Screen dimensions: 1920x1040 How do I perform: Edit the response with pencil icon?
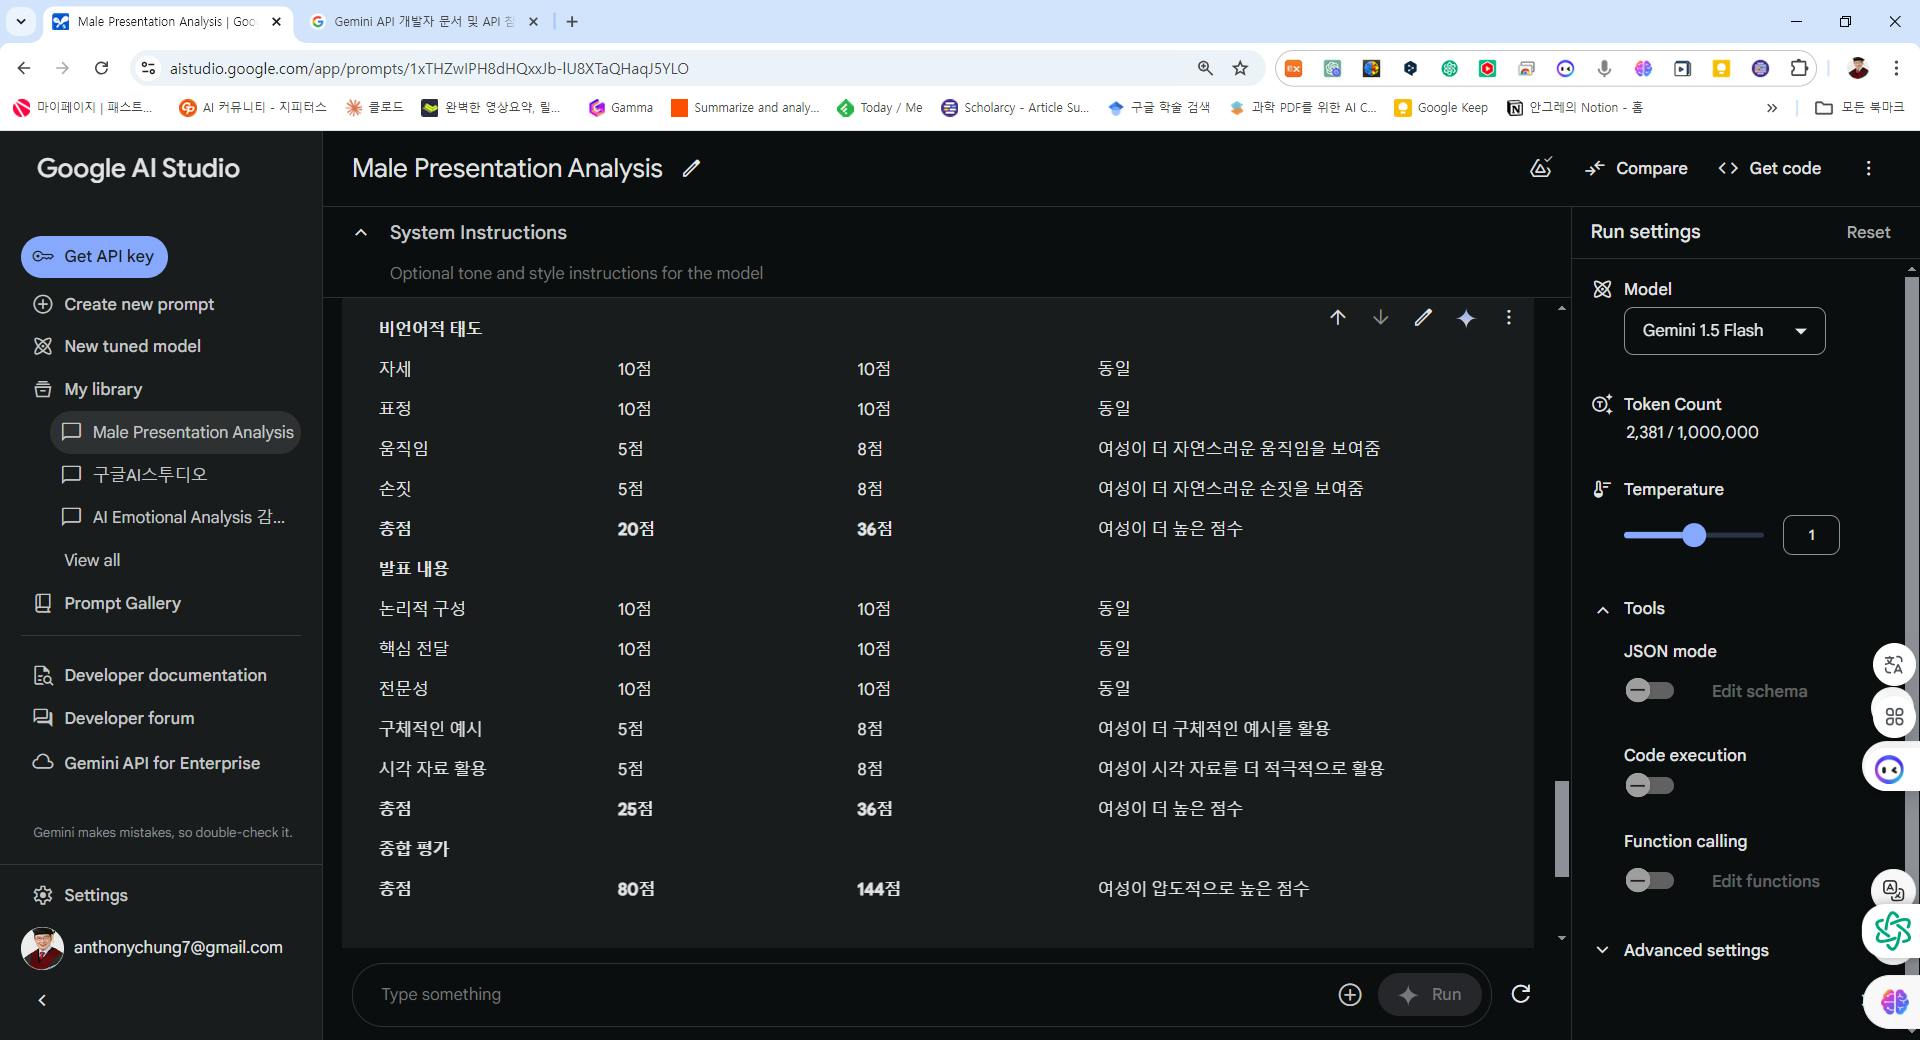pyautogui.click(x=1423, y=318)
